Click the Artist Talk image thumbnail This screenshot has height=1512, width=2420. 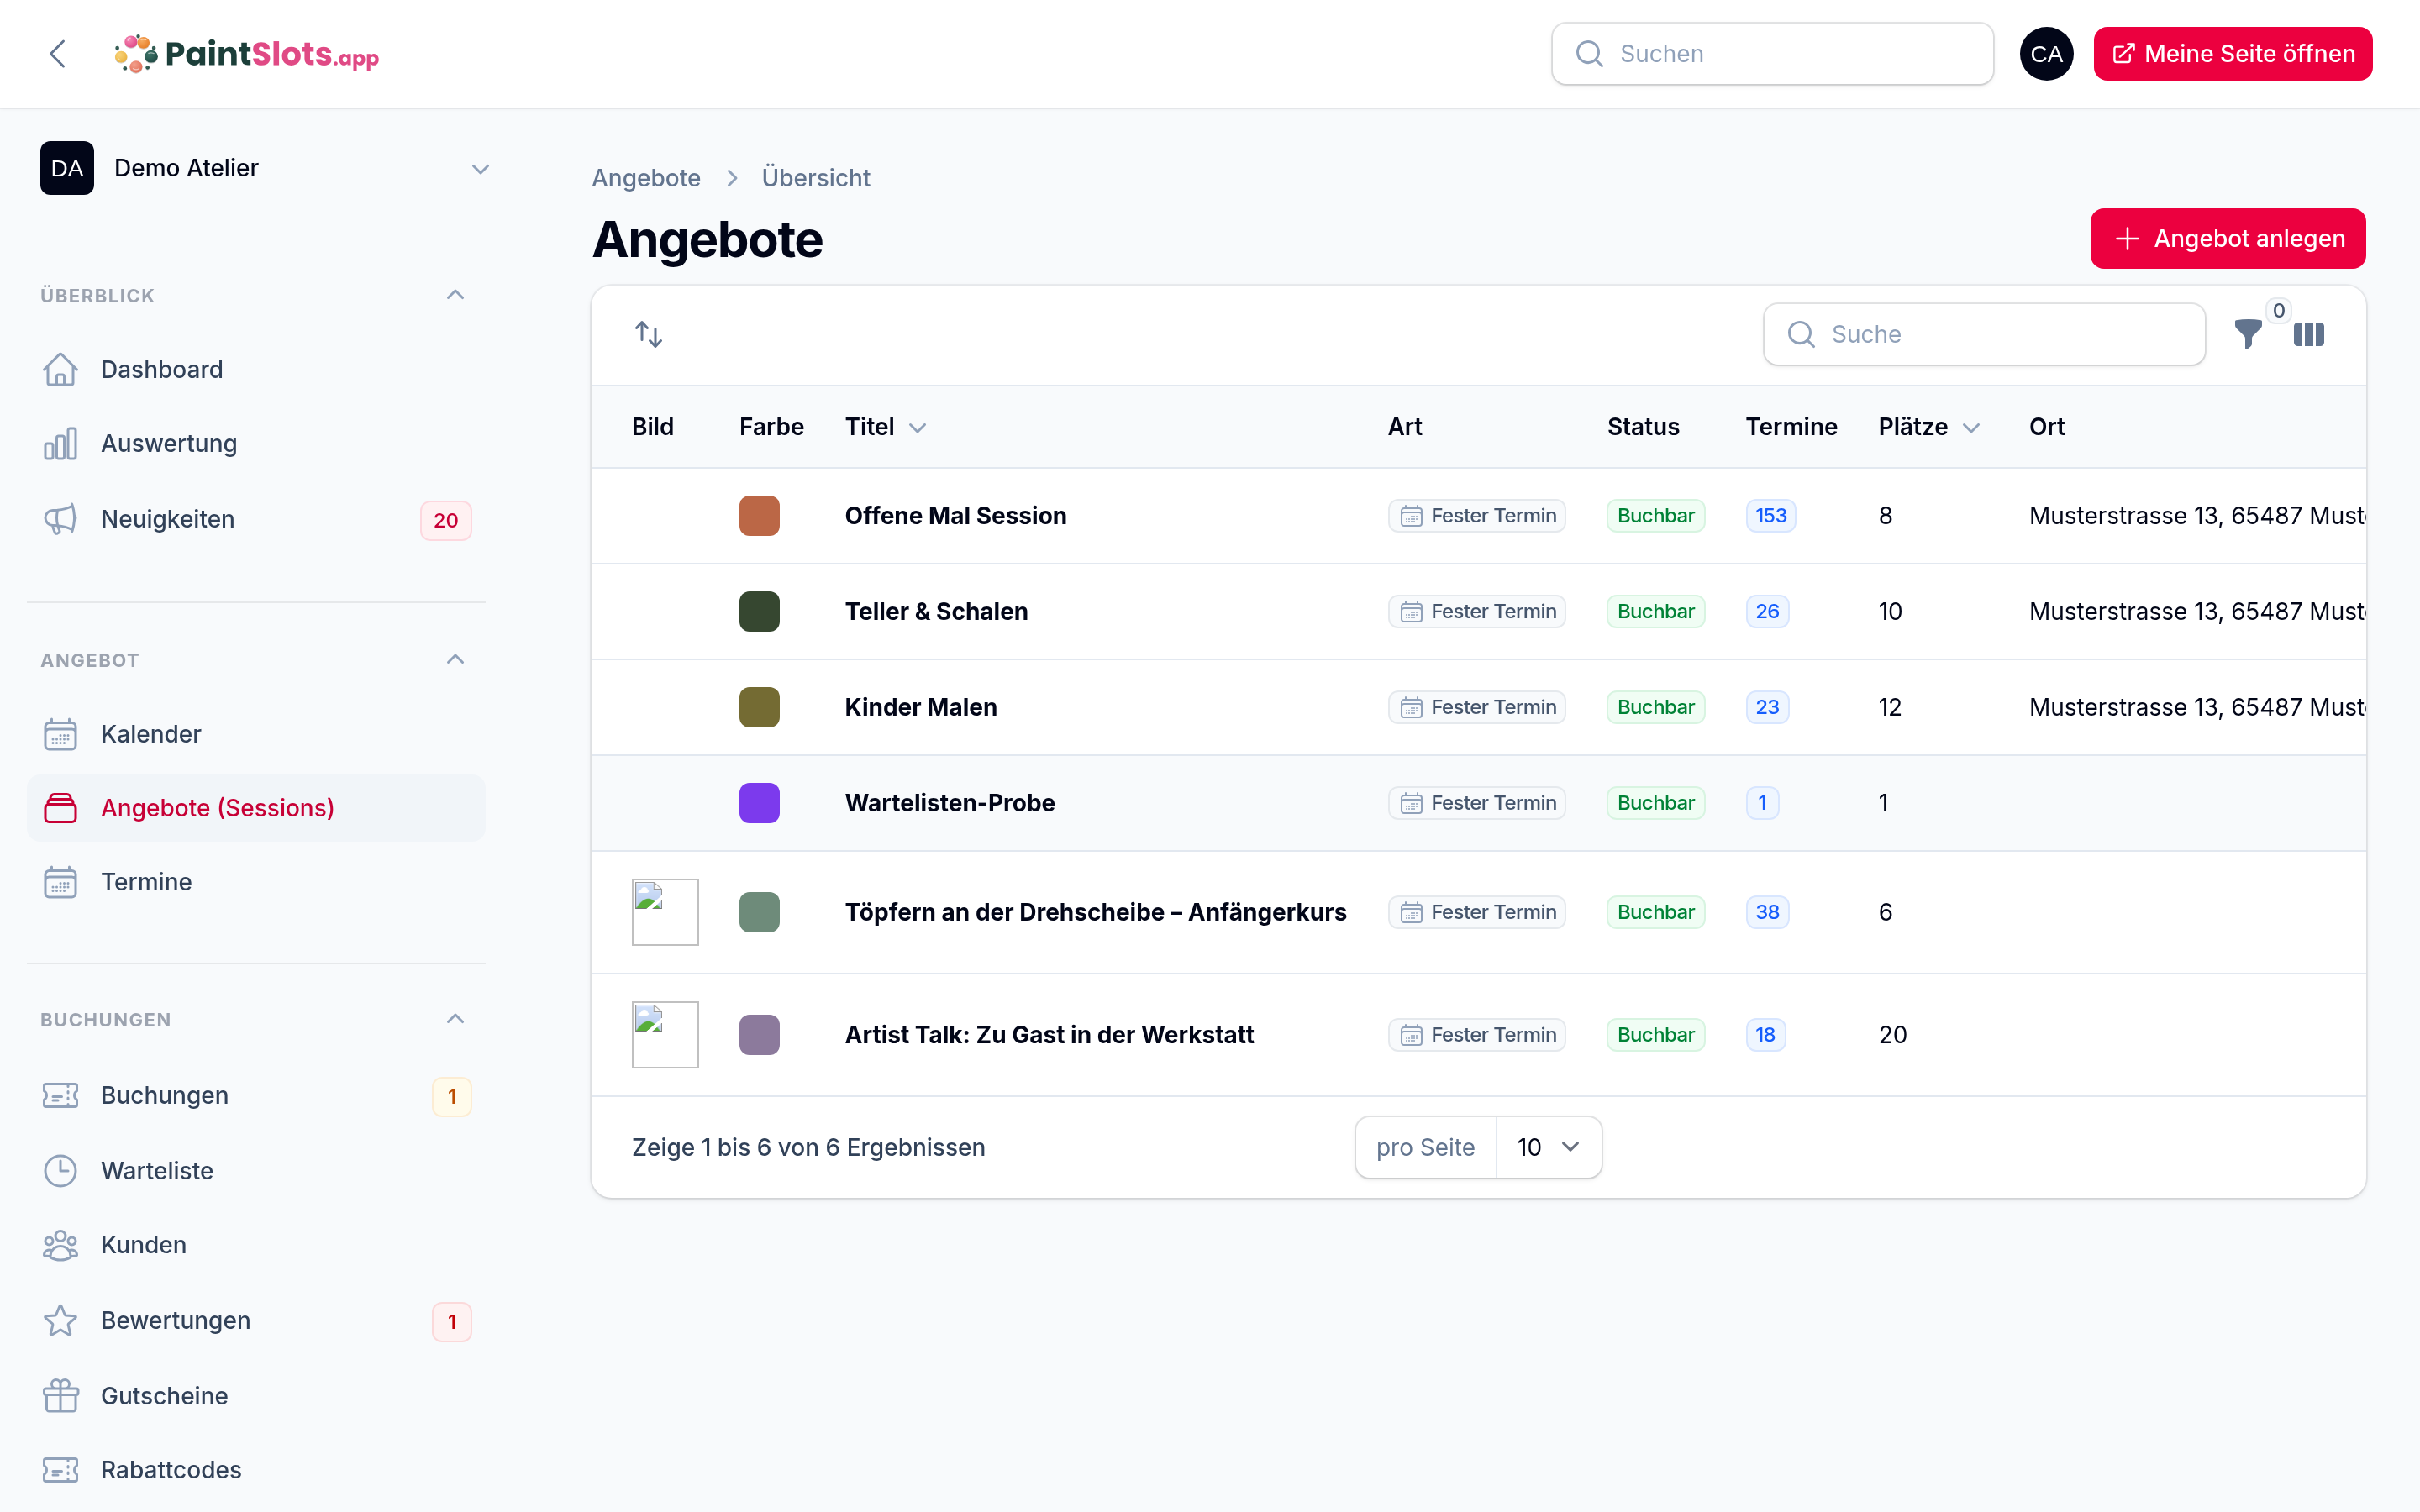665,1035
